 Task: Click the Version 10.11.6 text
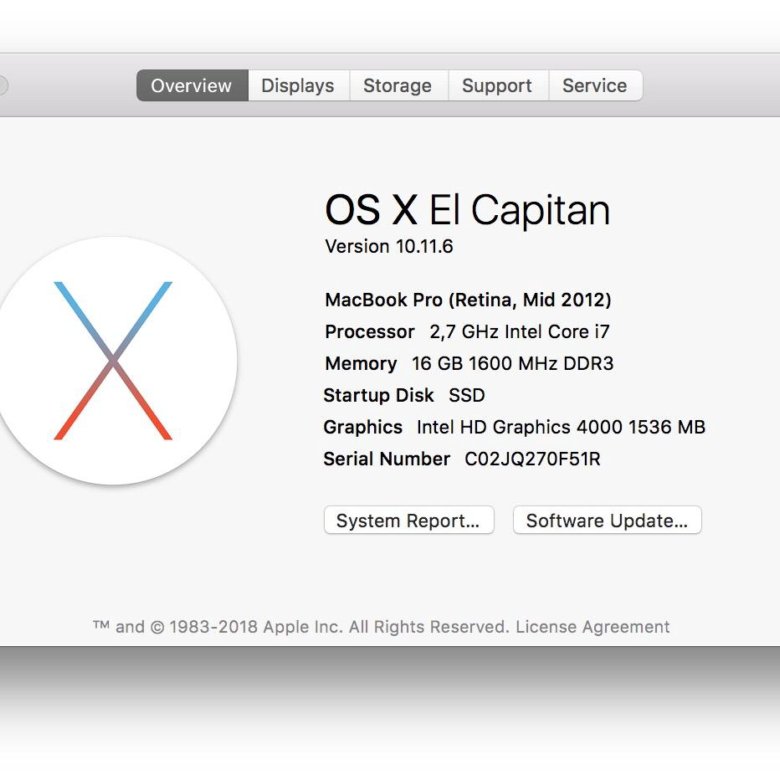click(x=389, y=246)
